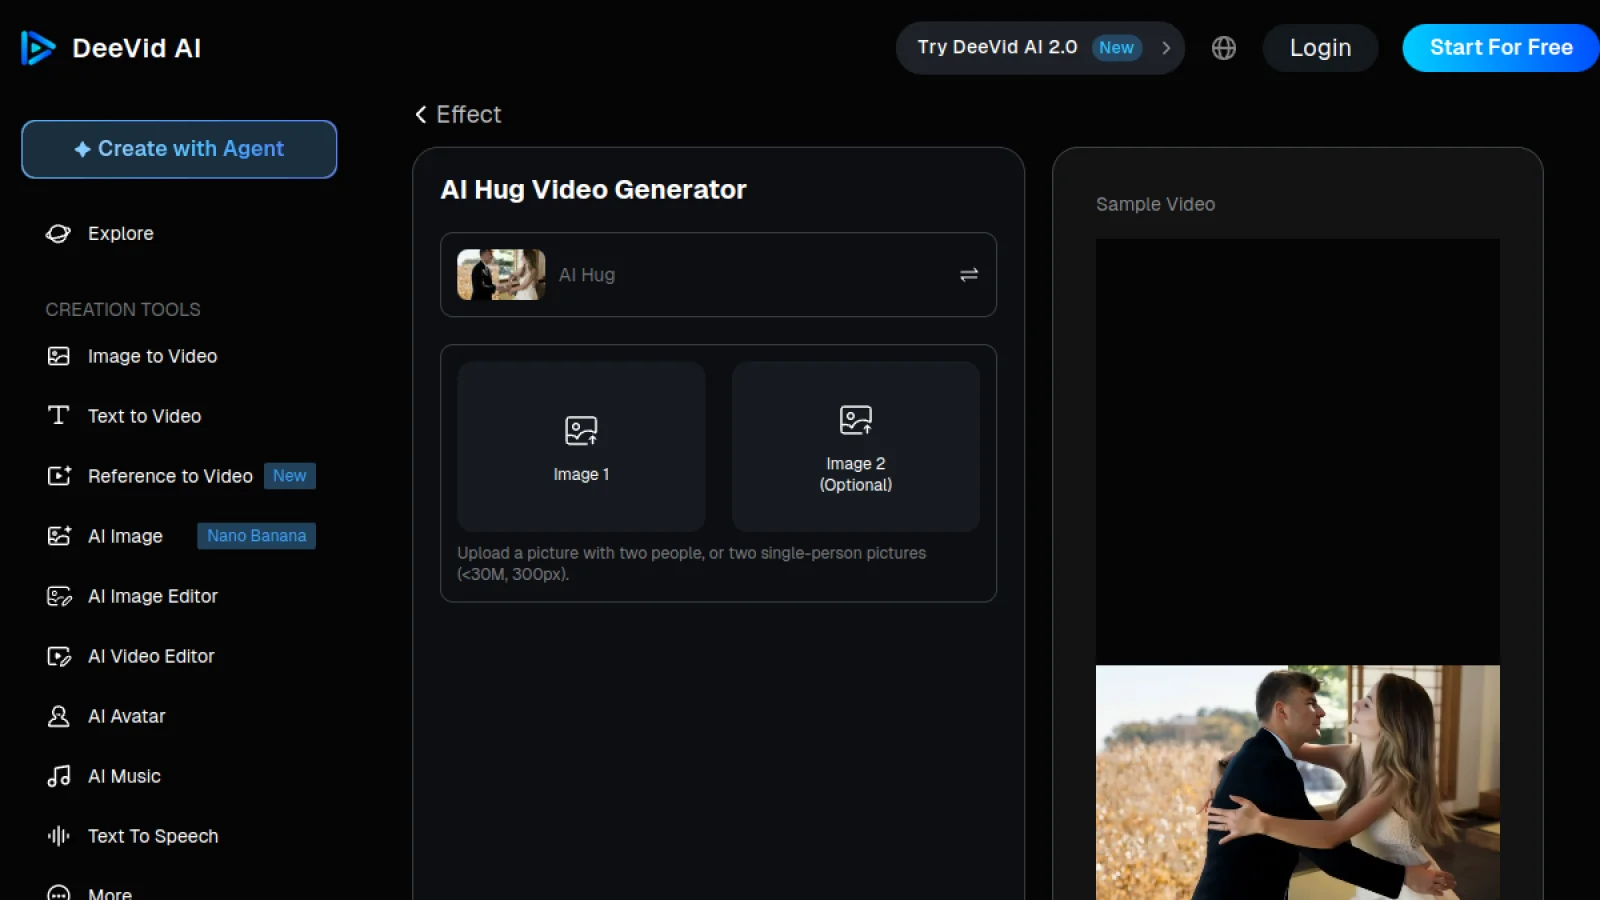Screen dimensions: 1600x900
Task: Click the CREATION TOOLS section label
Action: coord(123,310)
